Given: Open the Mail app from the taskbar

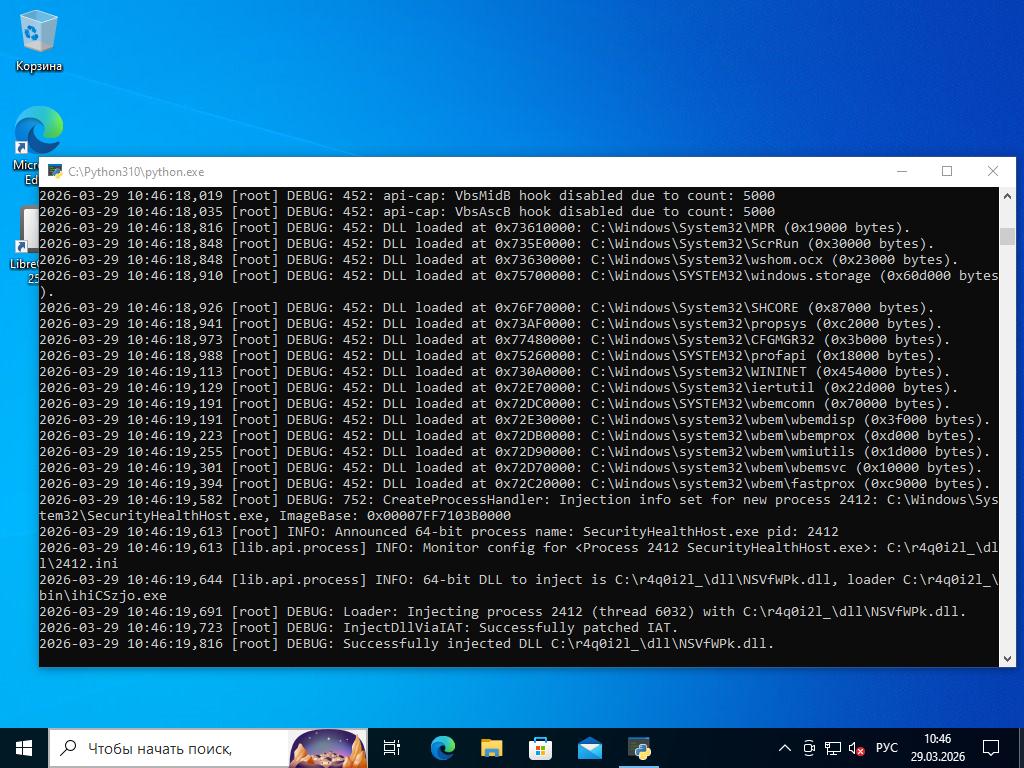Looking at the screenshot, I should [x=589, y=747].
